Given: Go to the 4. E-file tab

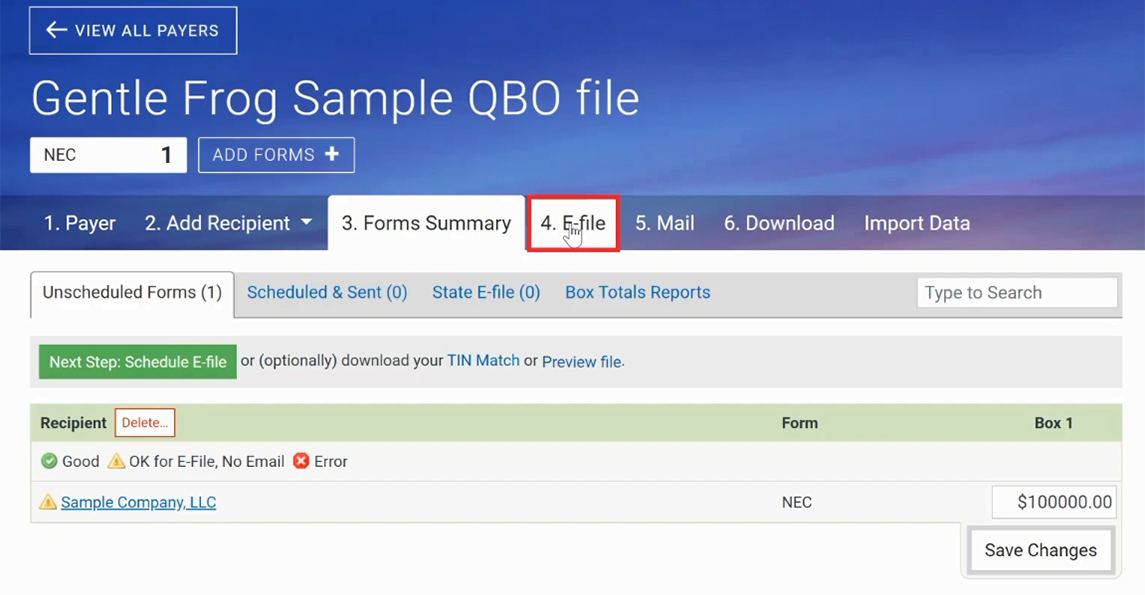Looking at the screenshot, I should pyautogui.click(x=573, y=223).
